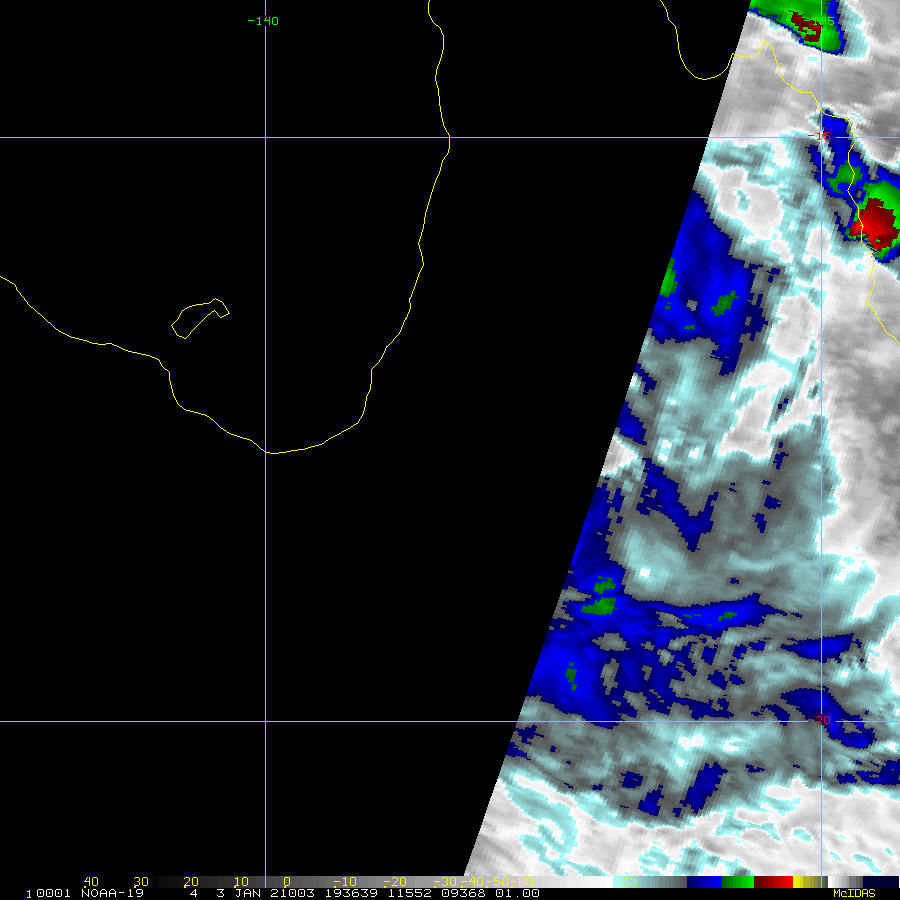This screenshot has width=900, height=900.
Task: Click the (C) unit label on scale
Action: coord(629,882)
